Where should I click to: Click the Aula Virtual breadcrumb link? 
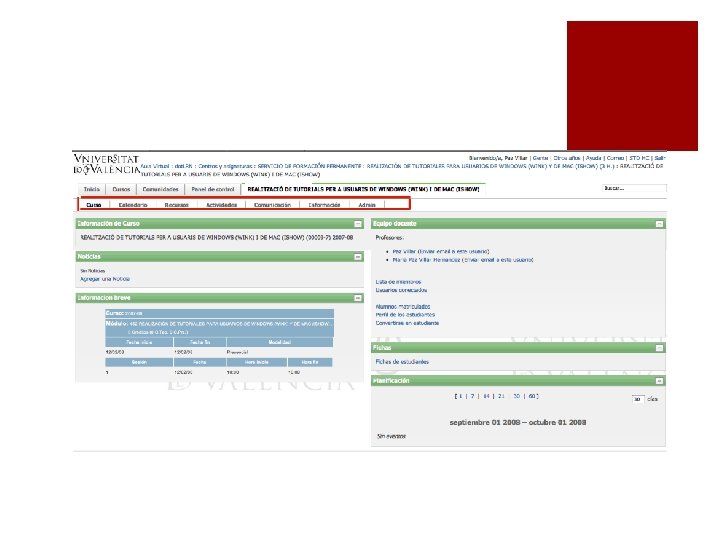pos(155,166)
